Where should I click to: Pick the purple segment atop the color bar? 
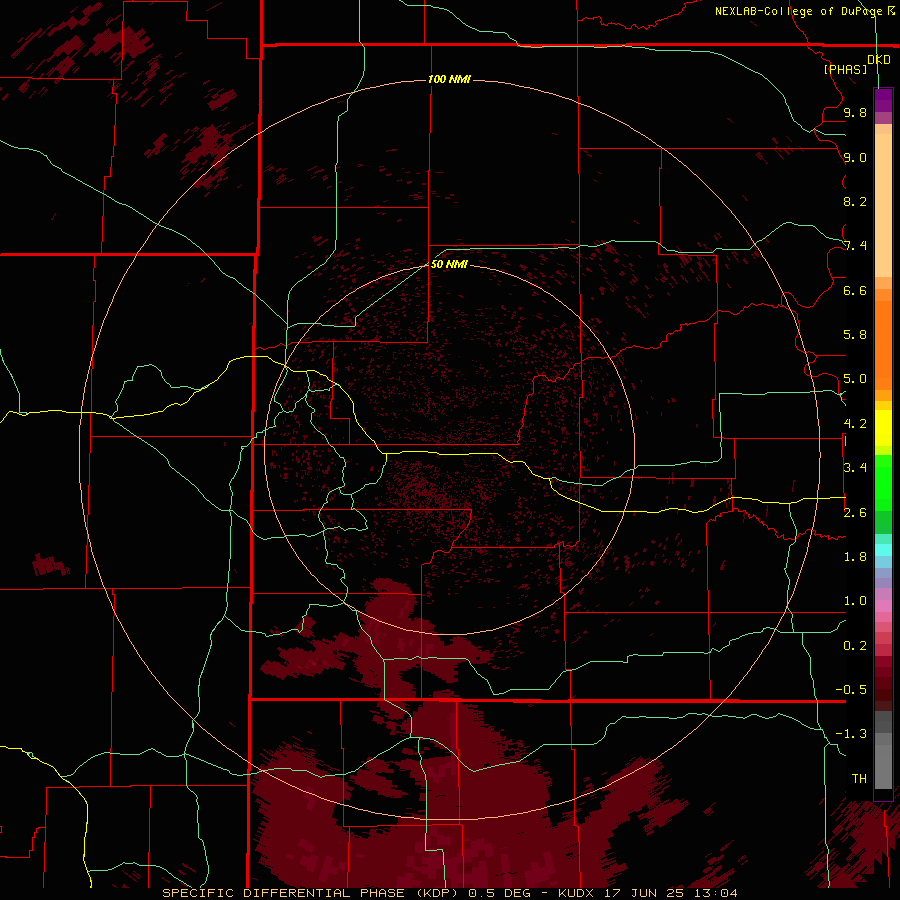point(883,100)
